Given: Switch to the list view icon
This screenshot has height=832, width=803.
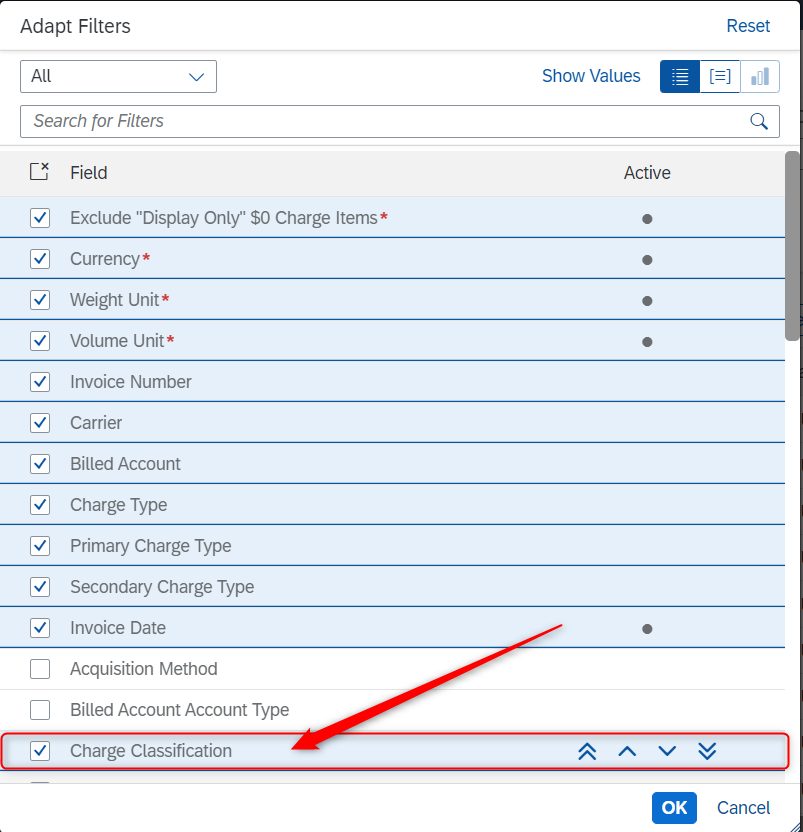Looking at the screenshot, I should tap(679, 76).
